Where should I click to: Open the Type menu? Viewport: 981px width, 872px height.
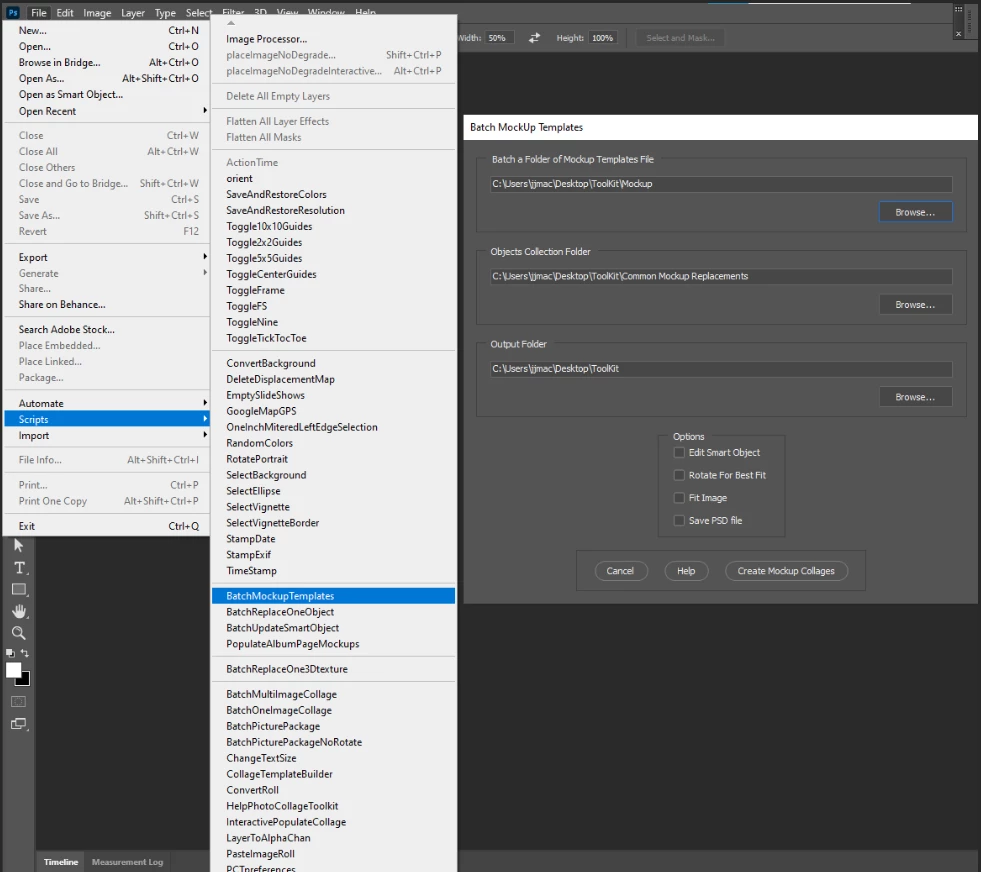(x=165, y=13)
